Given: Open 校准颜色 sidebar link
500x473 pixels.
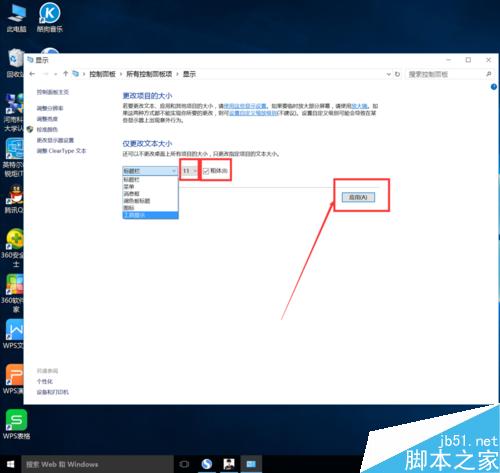Looking at the screenshot, I should [47, 130].
